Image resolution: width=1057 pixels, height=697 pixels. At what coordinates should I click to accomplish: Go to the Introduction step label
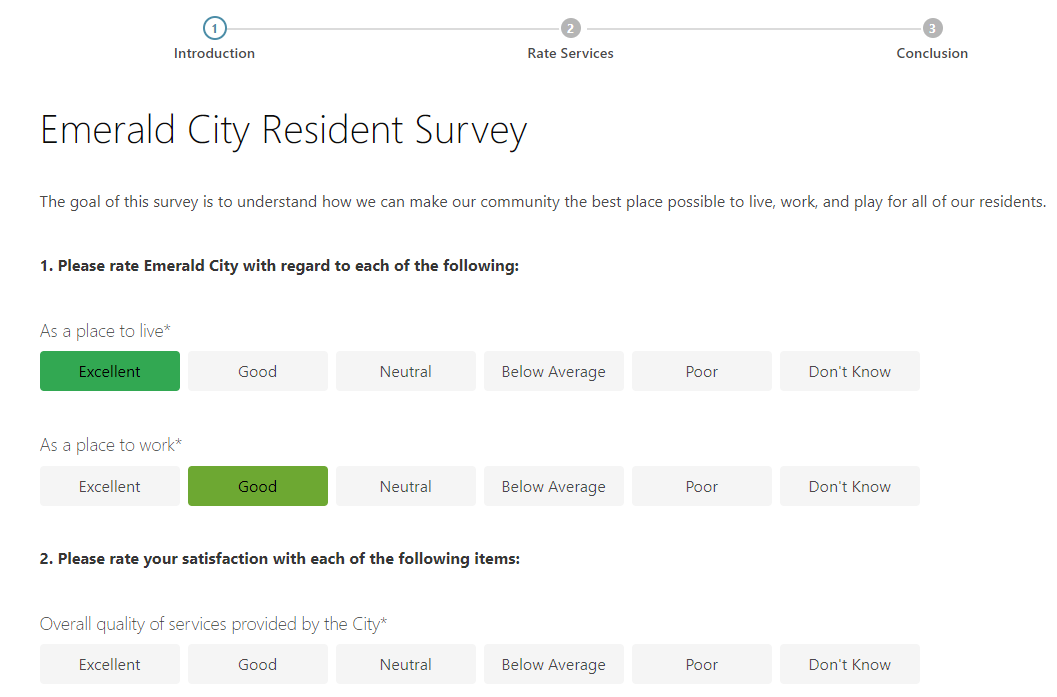point(214,53)
